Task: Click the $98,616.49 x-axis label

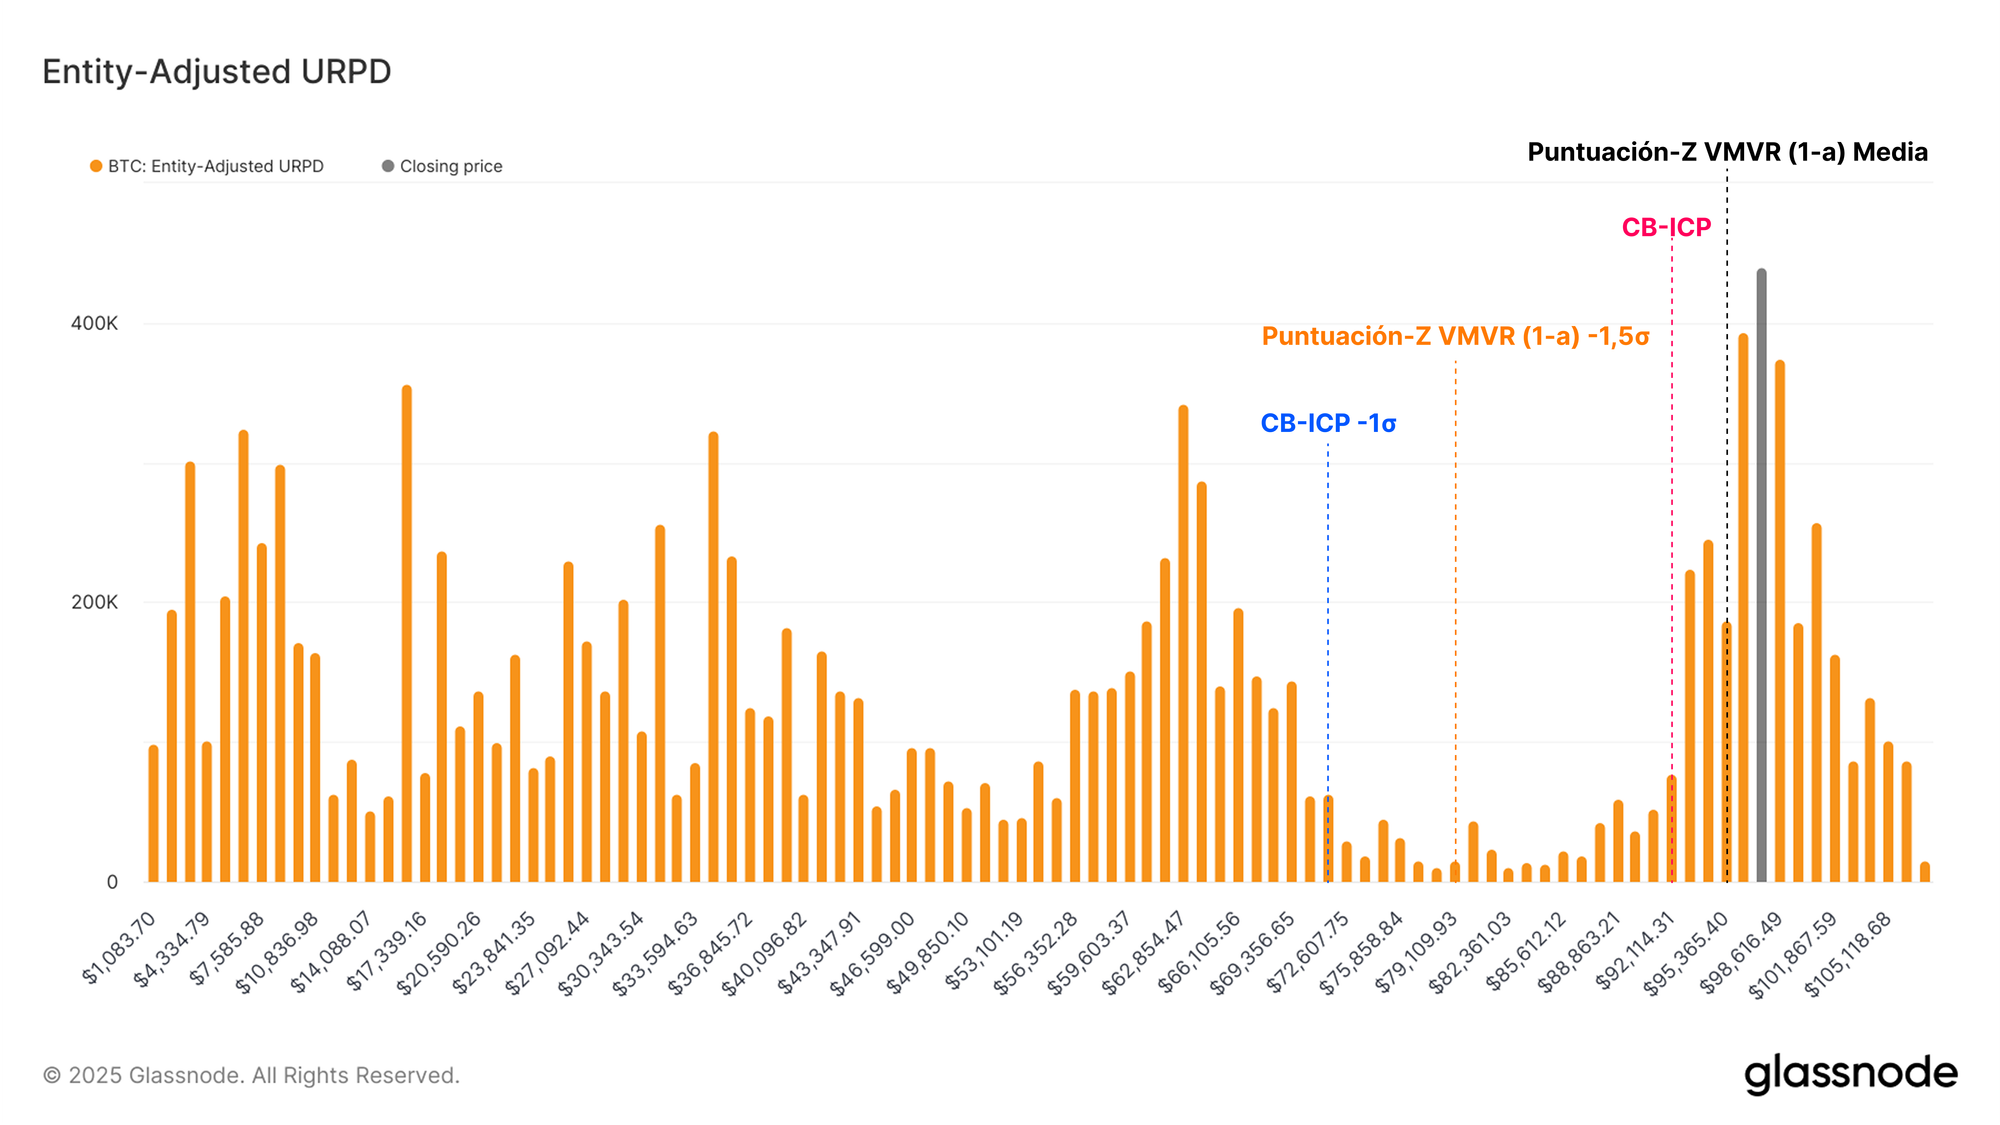Action: click(x=1740, y=953)
